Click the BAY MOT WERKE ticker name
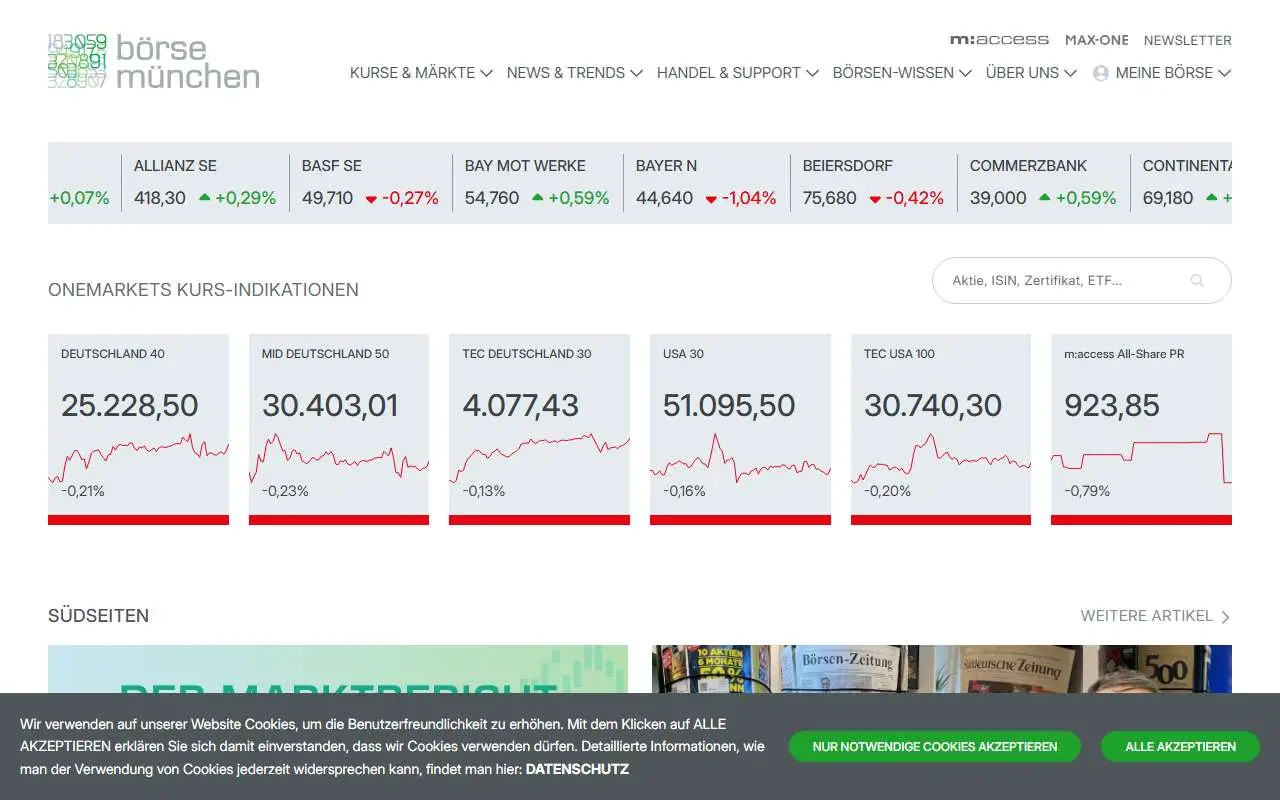Viewport: 1280px width, 800px height. pos(525,166)
